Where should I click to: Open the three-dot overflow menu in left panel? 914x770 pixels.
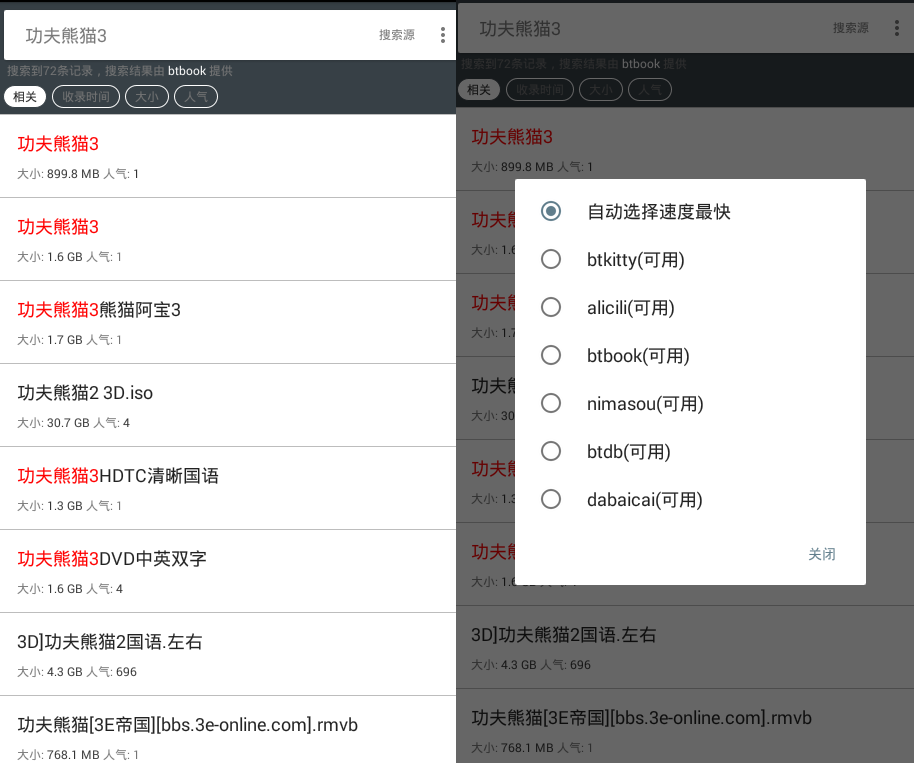coord(442,35)
